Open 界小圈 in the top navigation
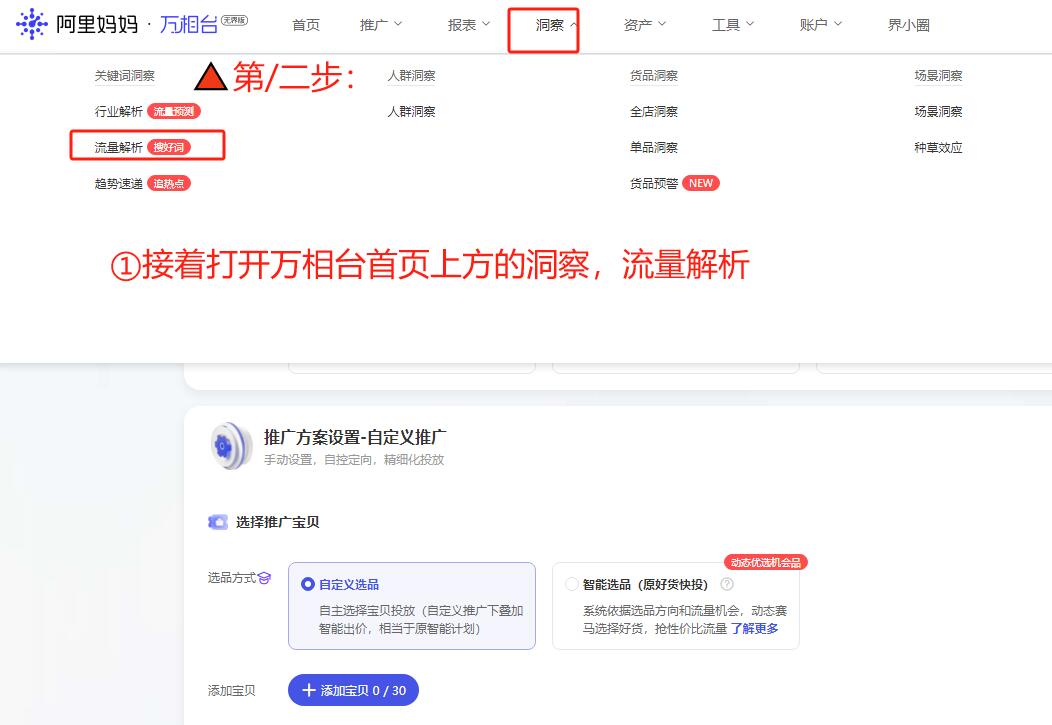Screen dimensions: 1052x725 (x=908, y=25)
